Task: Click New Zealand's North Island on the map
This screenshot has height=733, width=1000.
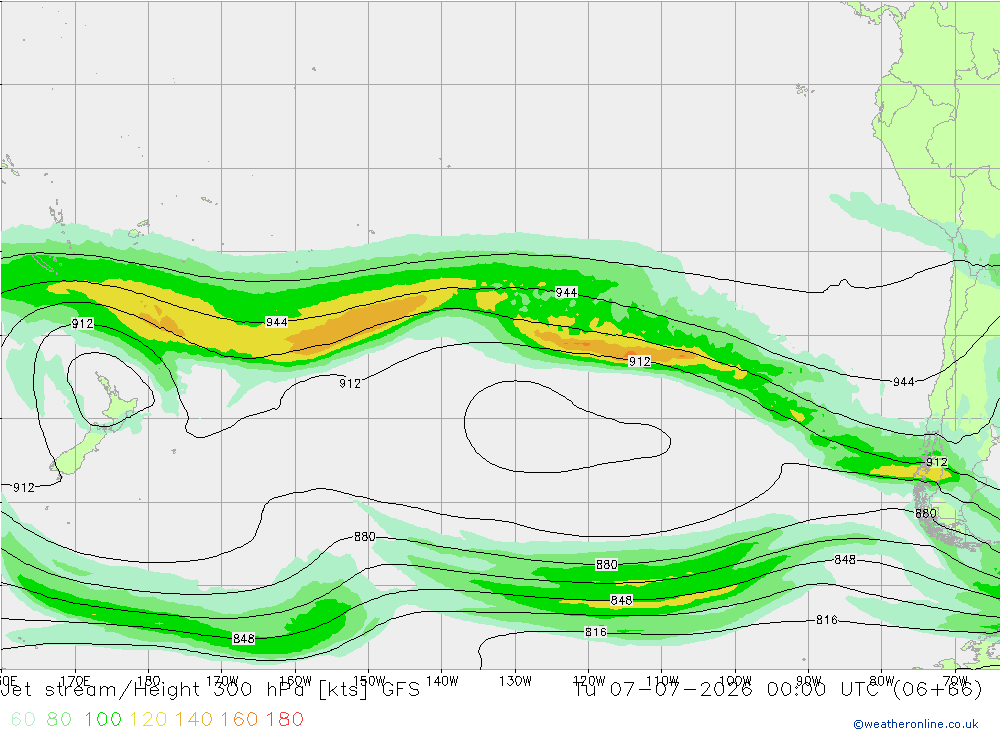Action: [119, 404]
